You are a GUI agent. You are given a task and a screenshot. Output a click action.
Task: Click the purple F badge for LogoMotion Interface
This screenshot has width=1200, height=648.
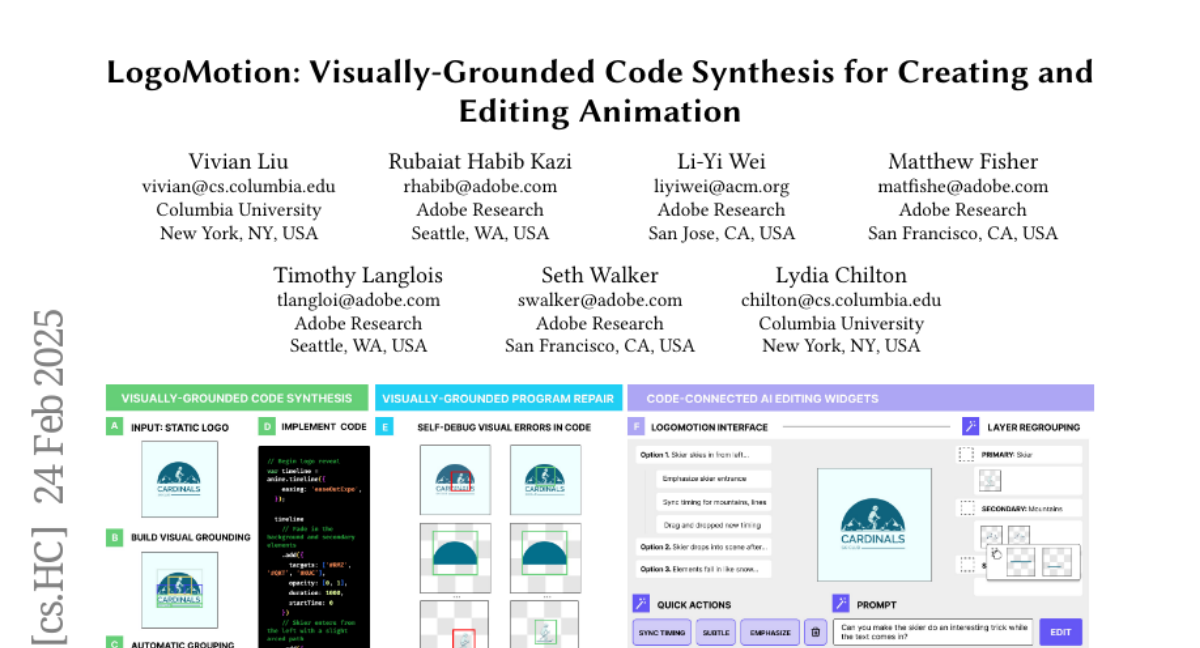[636, 426]
